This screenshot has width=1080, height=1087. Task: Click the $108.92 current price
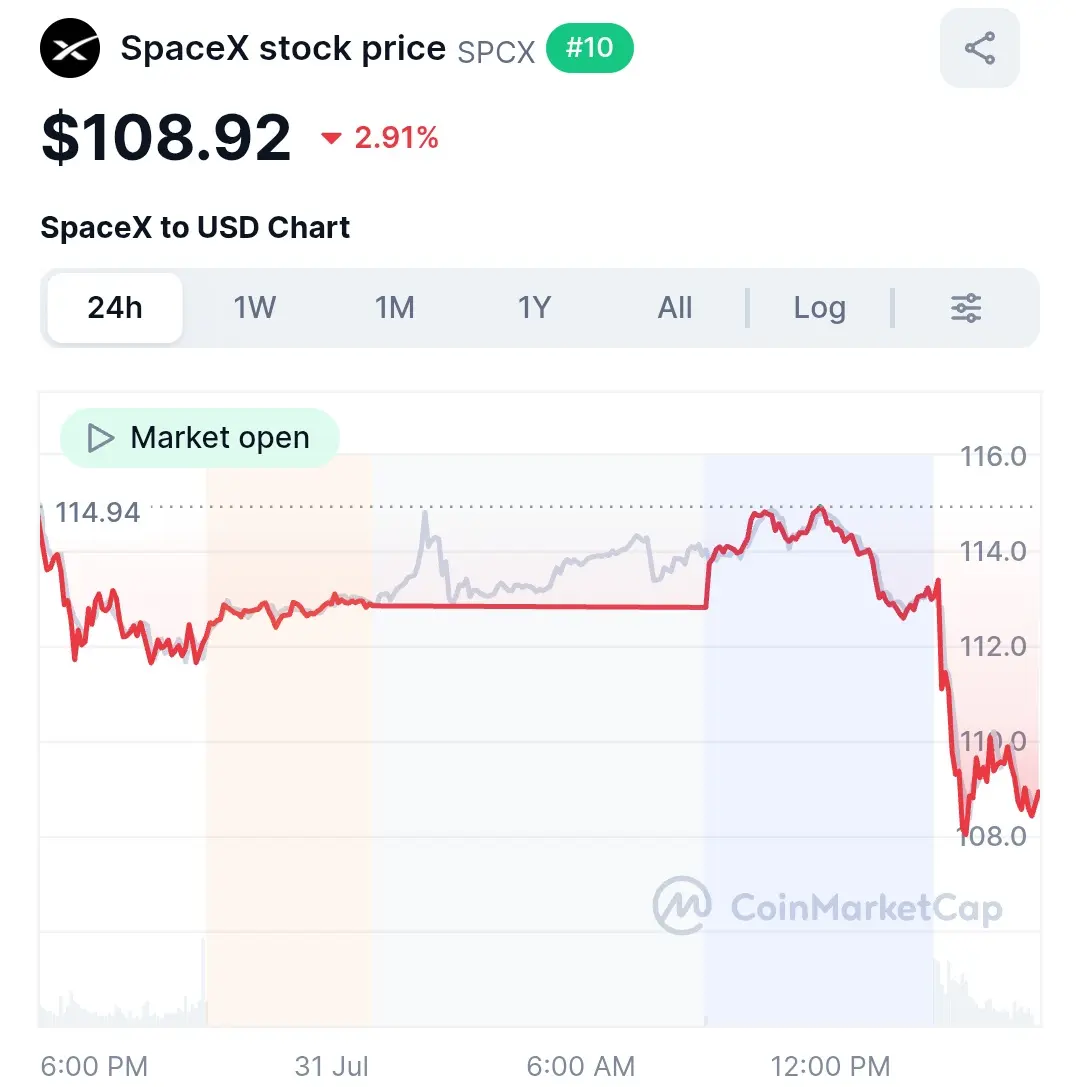point(166,137)
